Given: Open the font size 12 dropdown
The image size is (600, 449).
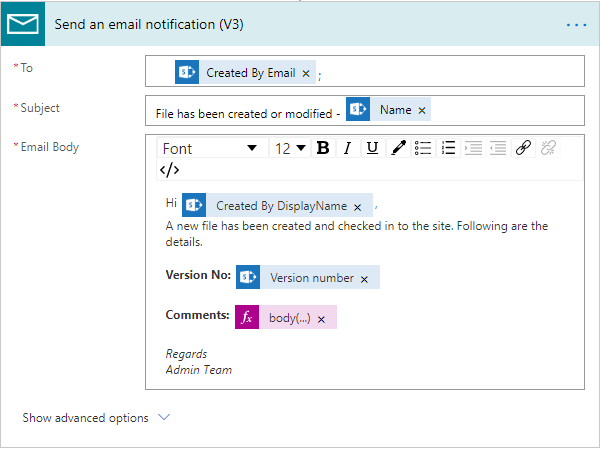Looking at the screenshot, I should tap(290, 148).
